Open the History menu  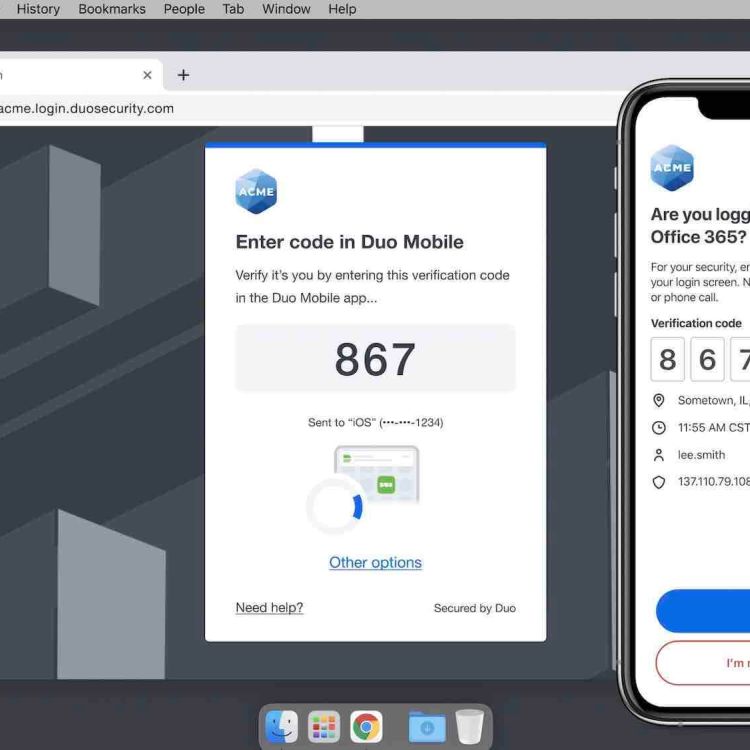click(x=38, y=9)
